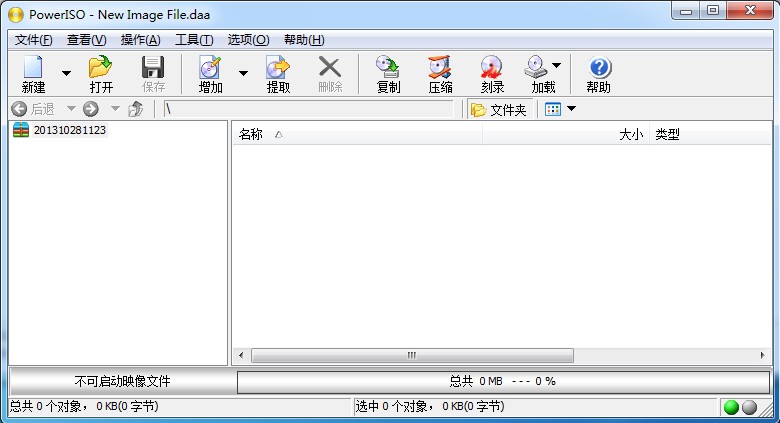Image resolution: width=780 pixels, height=423 pixels.
Task: Open the 选项(O) menu
Action: tap(248, 40)
